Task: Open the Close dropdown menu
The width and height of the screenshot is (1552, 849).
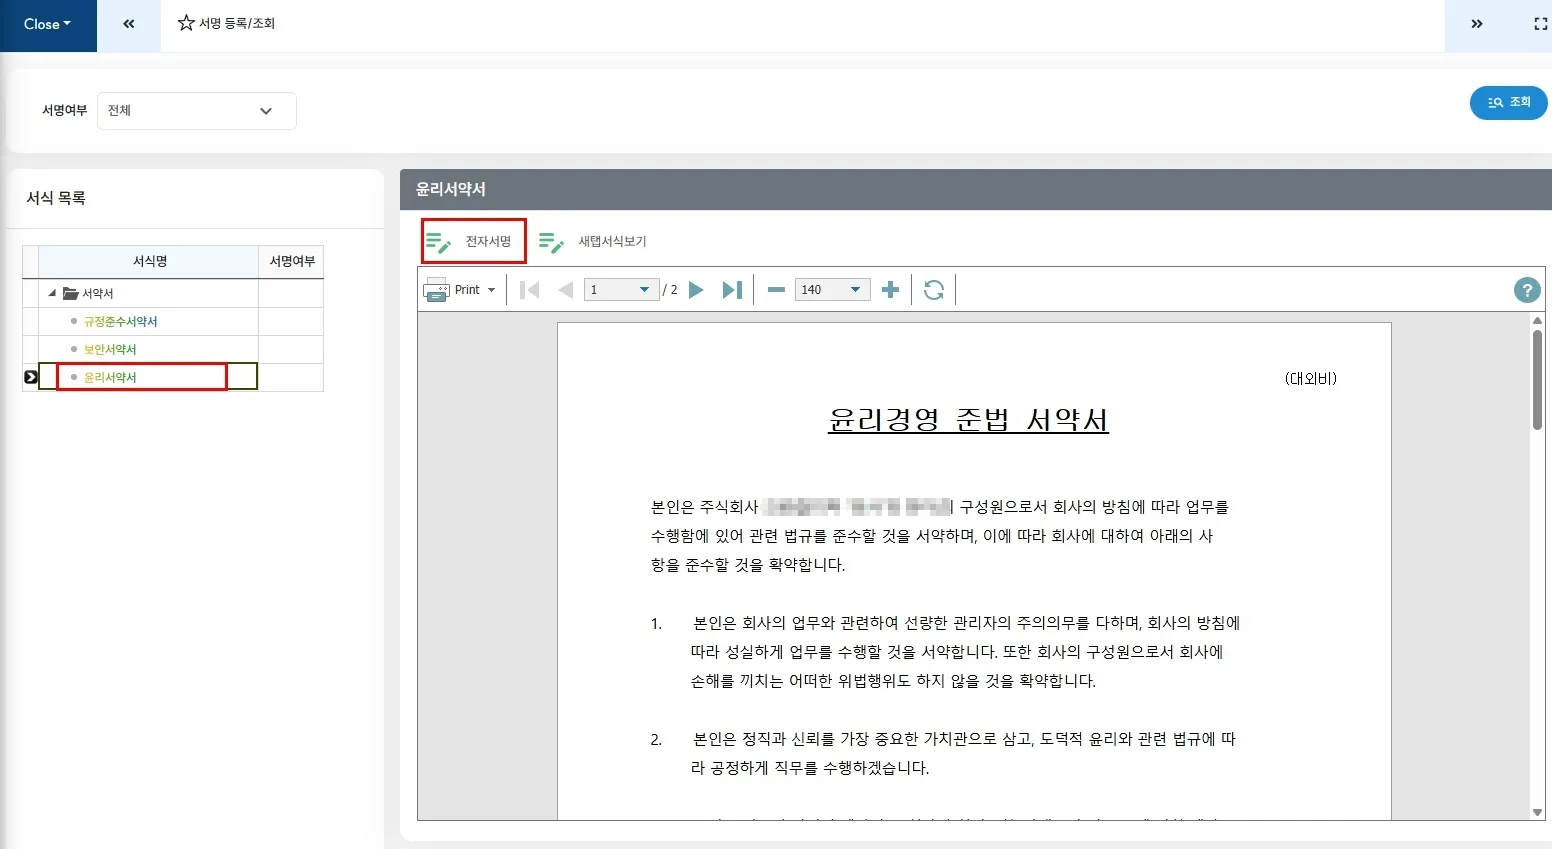Action: pyautogui.click(x=48, y=24)
